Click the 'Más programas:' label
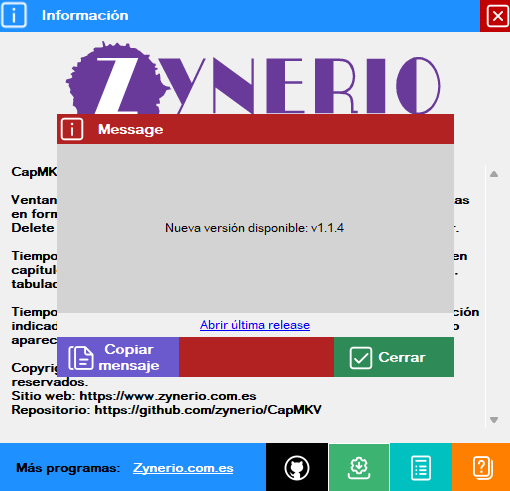The image size is (510, 491). (68, 468)
